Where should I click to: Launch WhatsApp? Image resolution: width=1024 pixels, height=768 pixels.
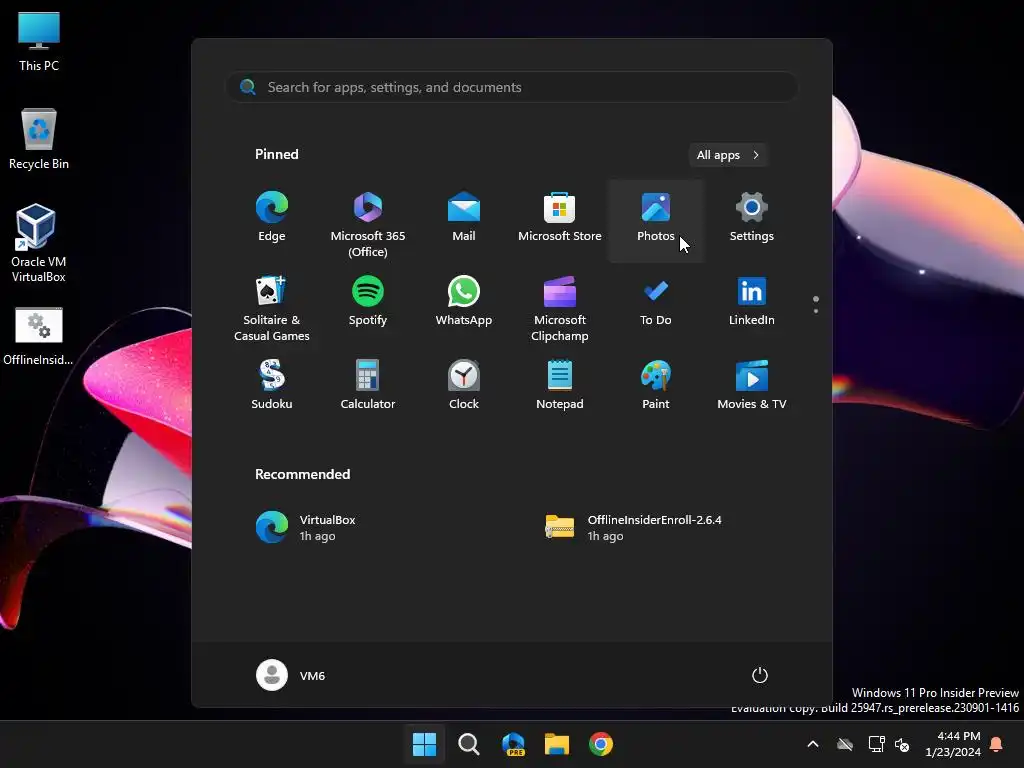coord(464,302)
